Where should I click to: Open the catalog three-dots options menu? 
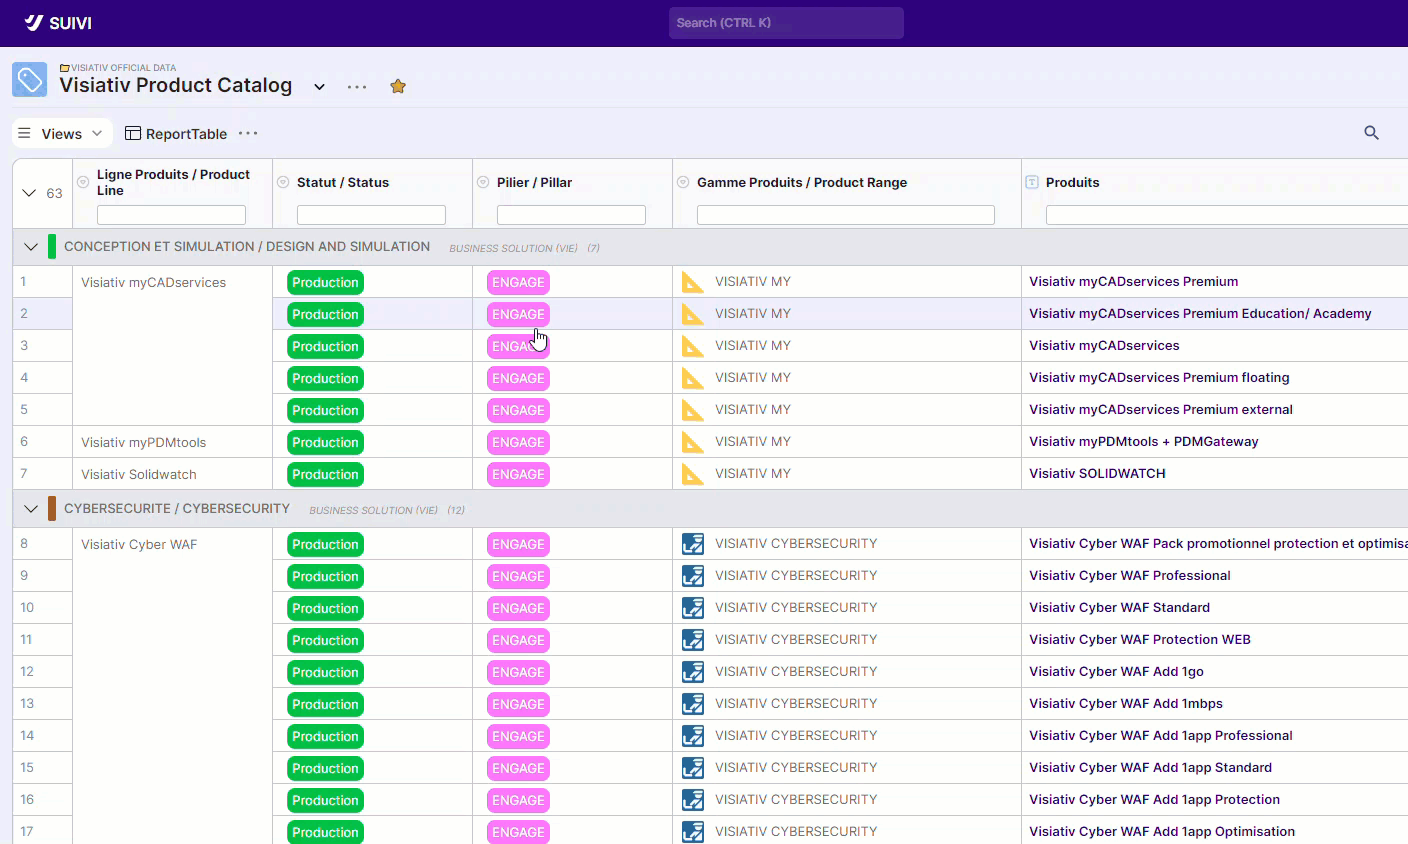point(357,87)
